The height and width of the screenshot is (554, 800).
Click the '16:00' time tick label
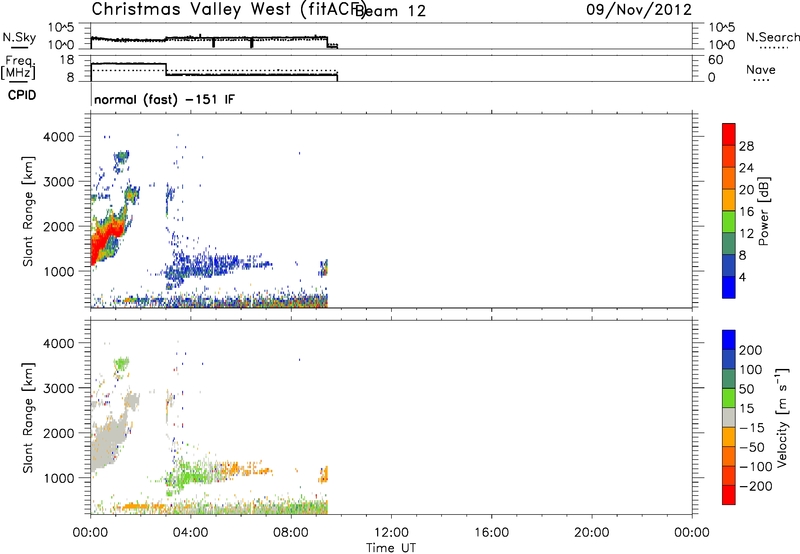pyautogui.click(x=491, y=533)
